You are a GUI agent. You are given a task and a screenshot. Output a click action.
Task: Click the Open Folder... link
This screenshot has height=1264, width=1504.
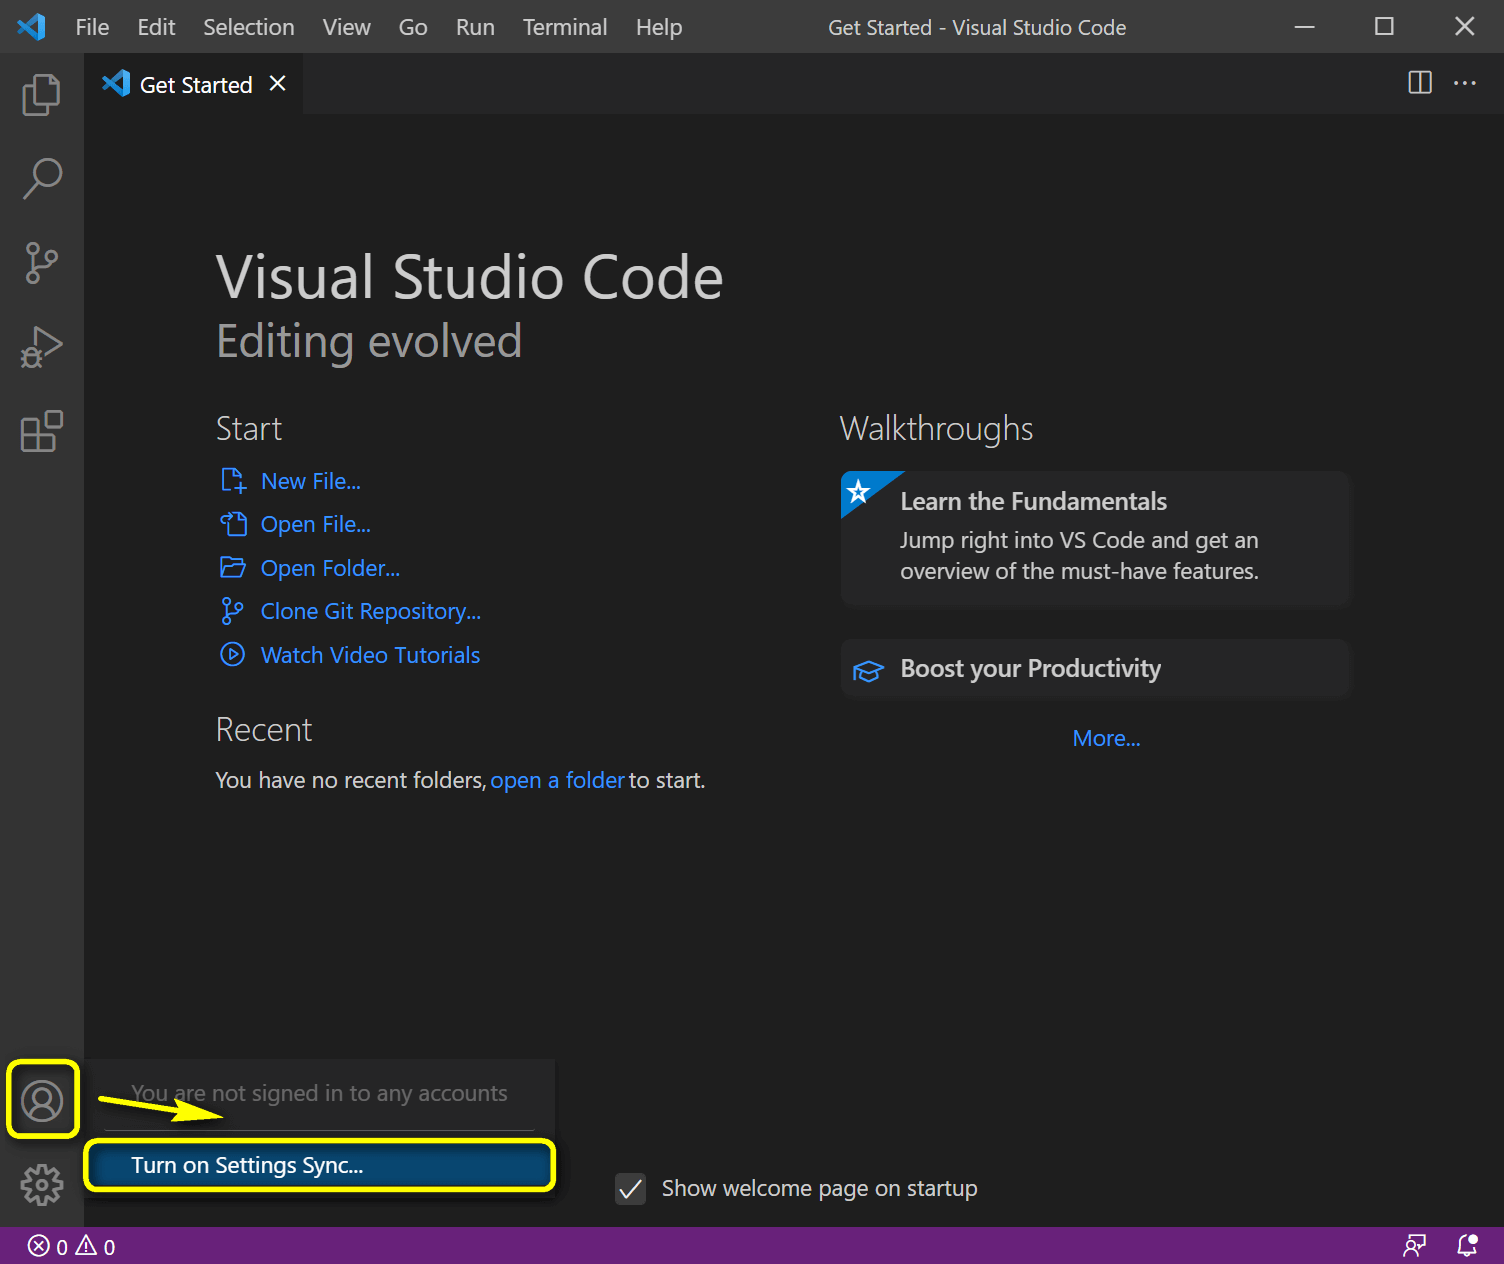click(330, 568)
